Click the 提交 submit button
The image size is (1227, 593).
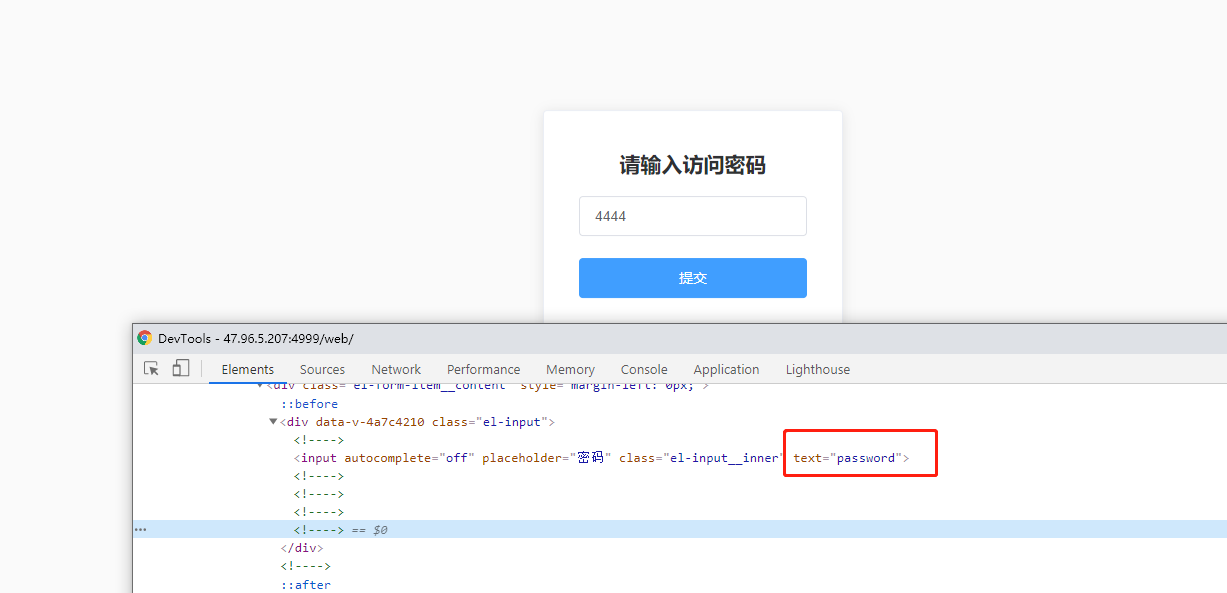coord(692,278)
